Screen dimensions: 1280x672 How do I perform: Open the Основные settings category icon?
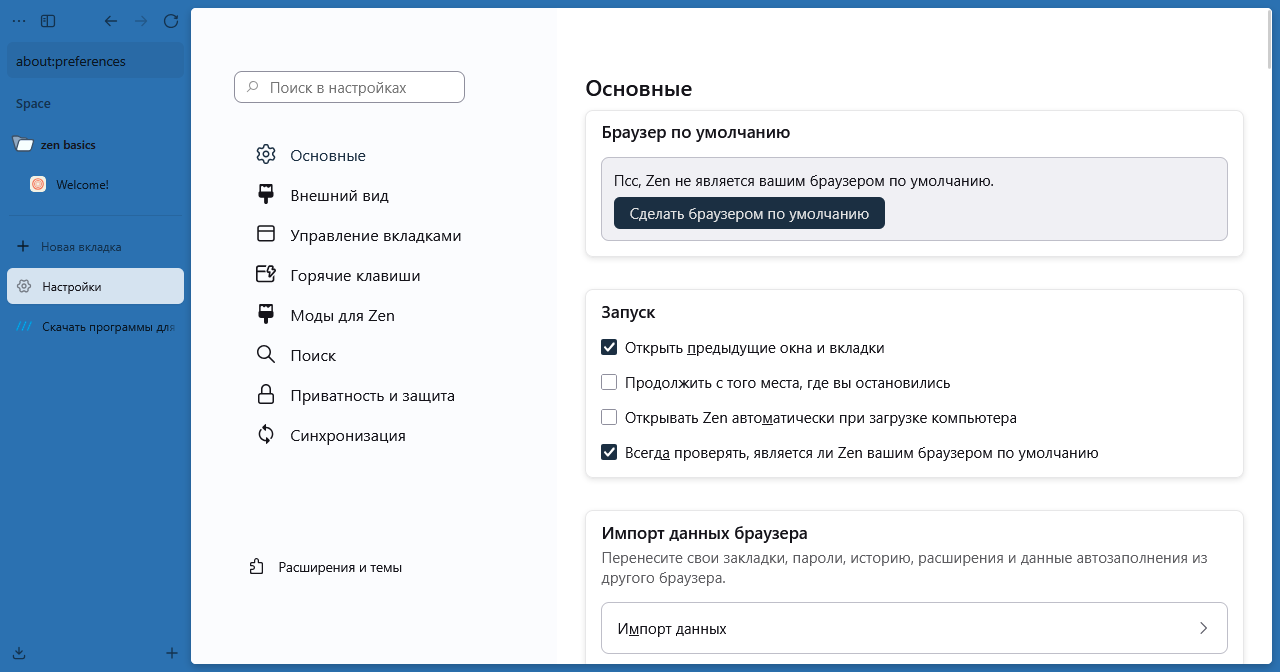pyautogui.click(x=266, y=155)
